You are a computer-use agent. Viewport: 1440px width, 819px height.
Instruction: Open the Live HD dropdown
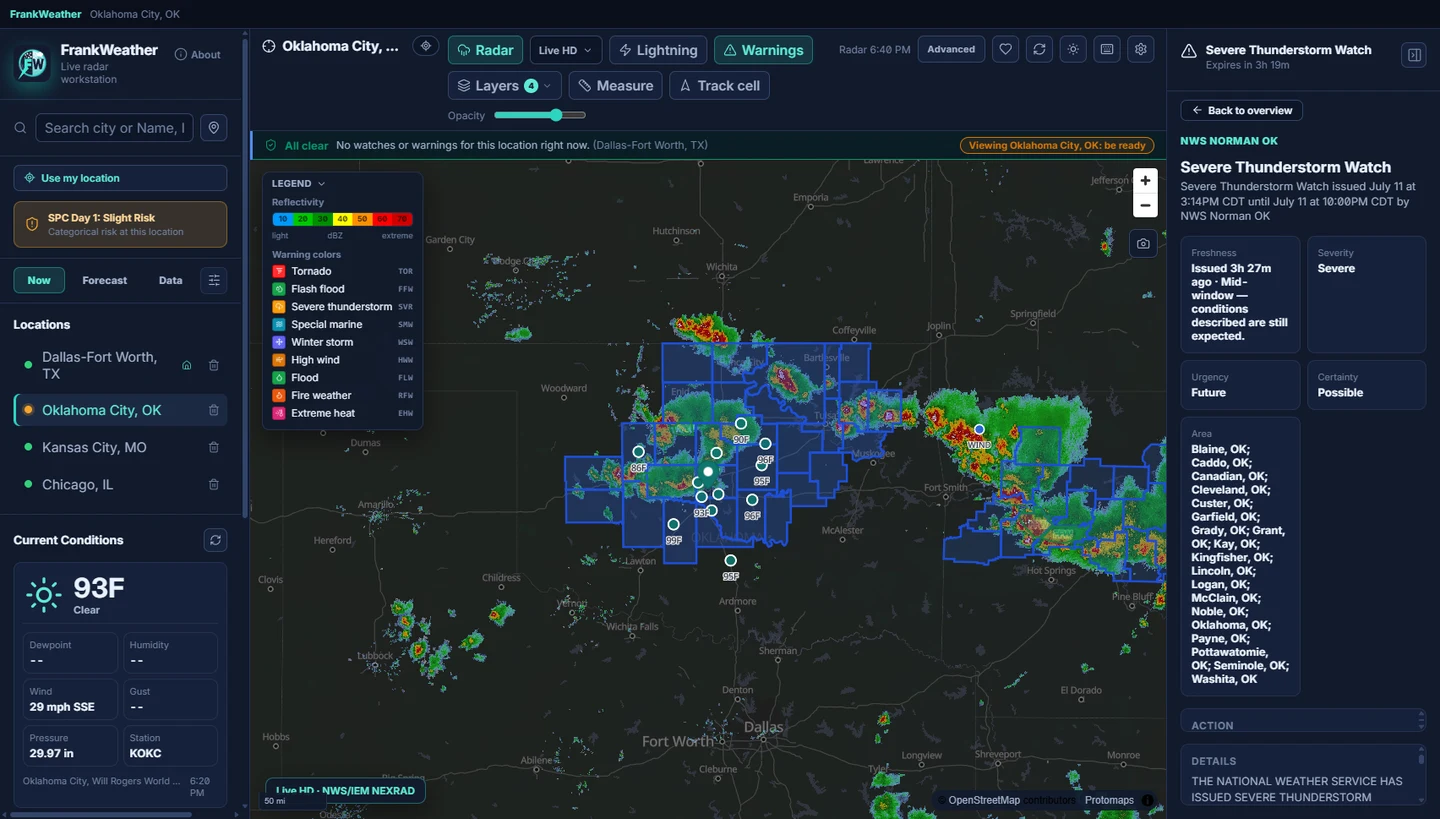tap(566, 50)
